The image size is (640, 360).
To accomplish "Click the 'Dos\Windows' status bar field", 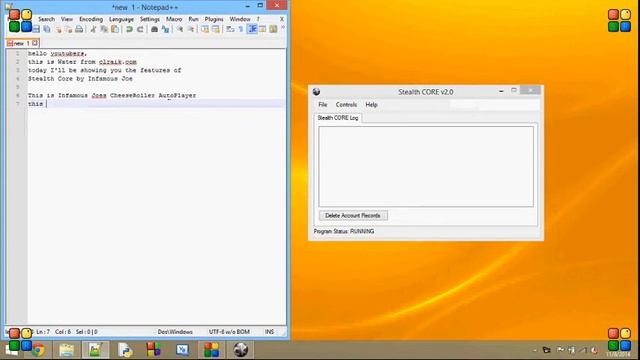I will (x=175, y=332).
